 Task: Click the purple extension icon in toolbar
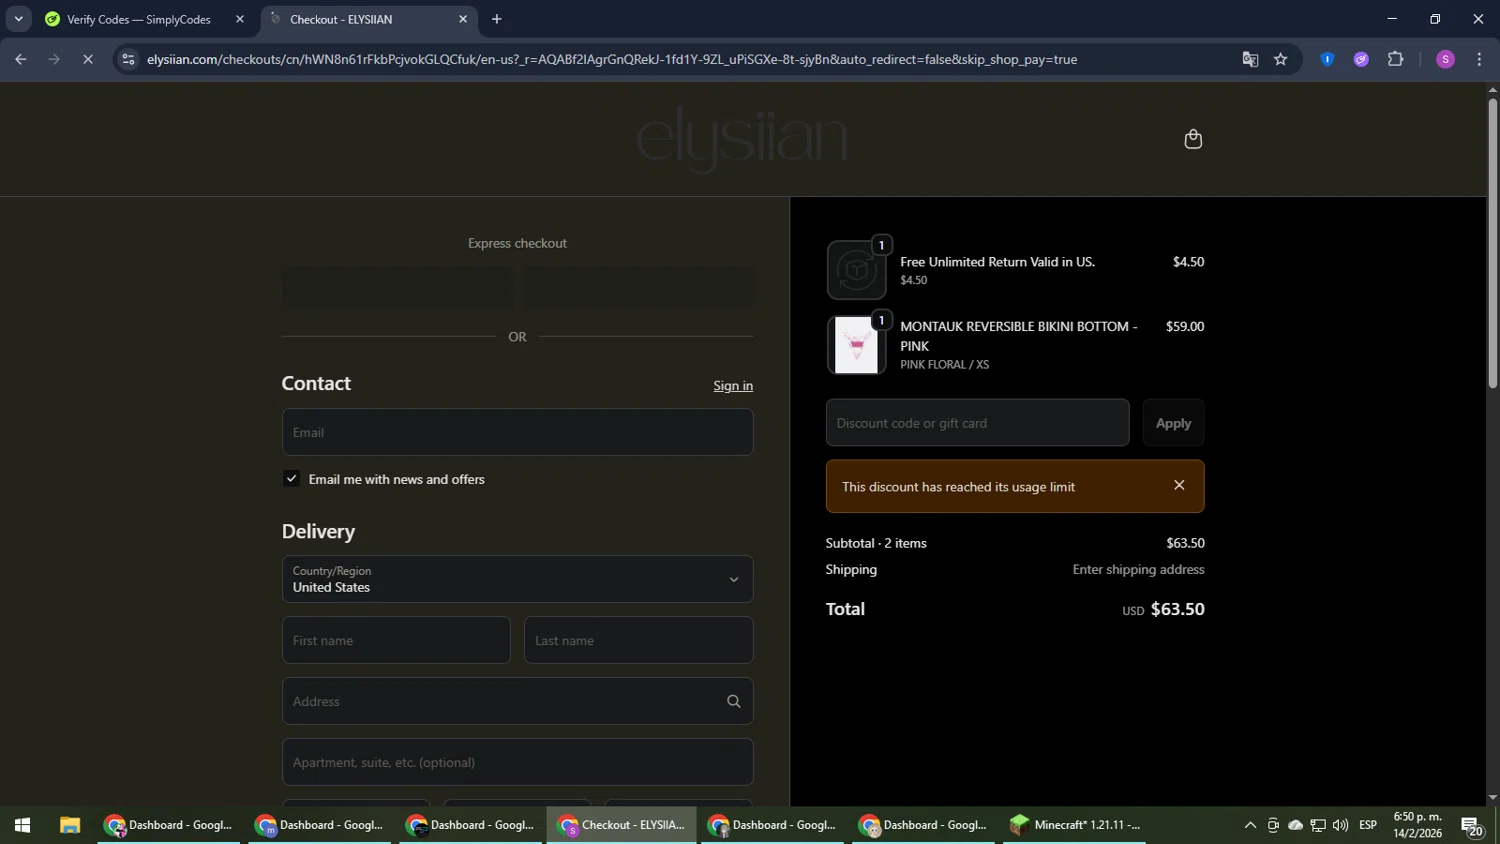click(1361, 59)
